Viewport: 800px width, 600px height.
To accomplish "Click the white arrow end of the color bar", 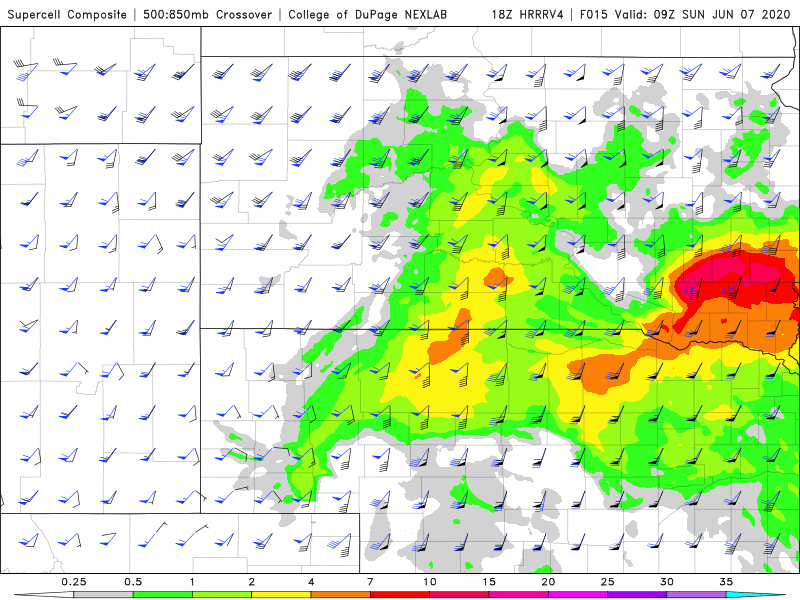I will 44,595.
